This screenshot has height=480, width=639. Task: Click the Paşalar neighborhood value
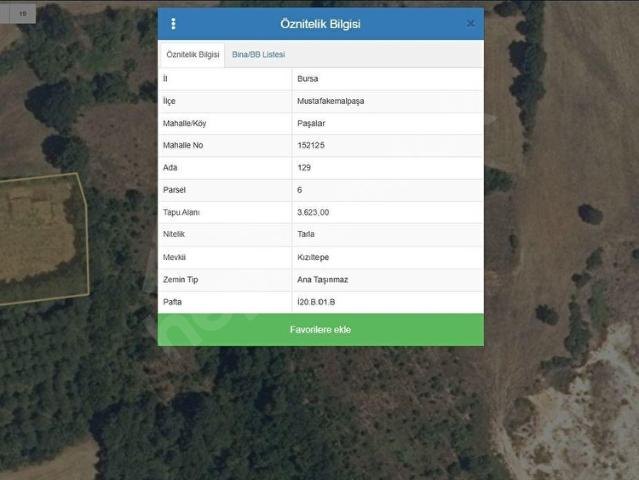pos(311,123)
